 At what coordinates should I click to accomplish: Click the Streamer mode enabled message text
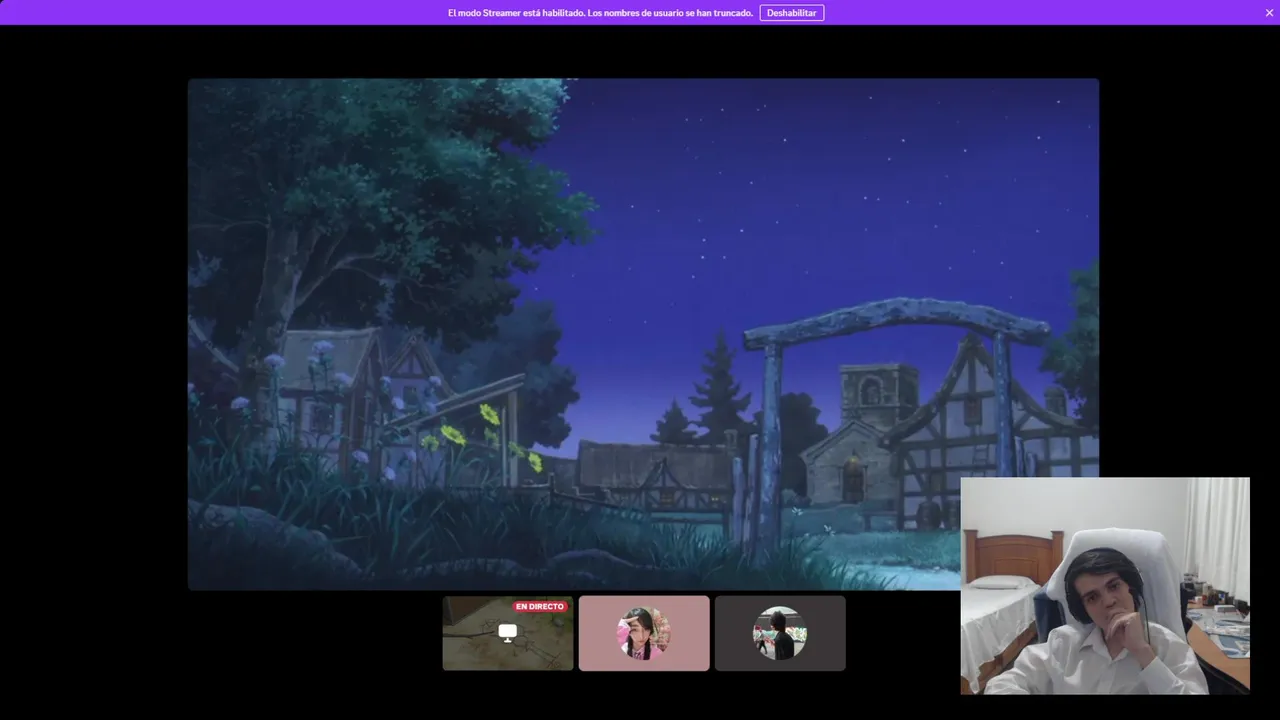[600, 13]
